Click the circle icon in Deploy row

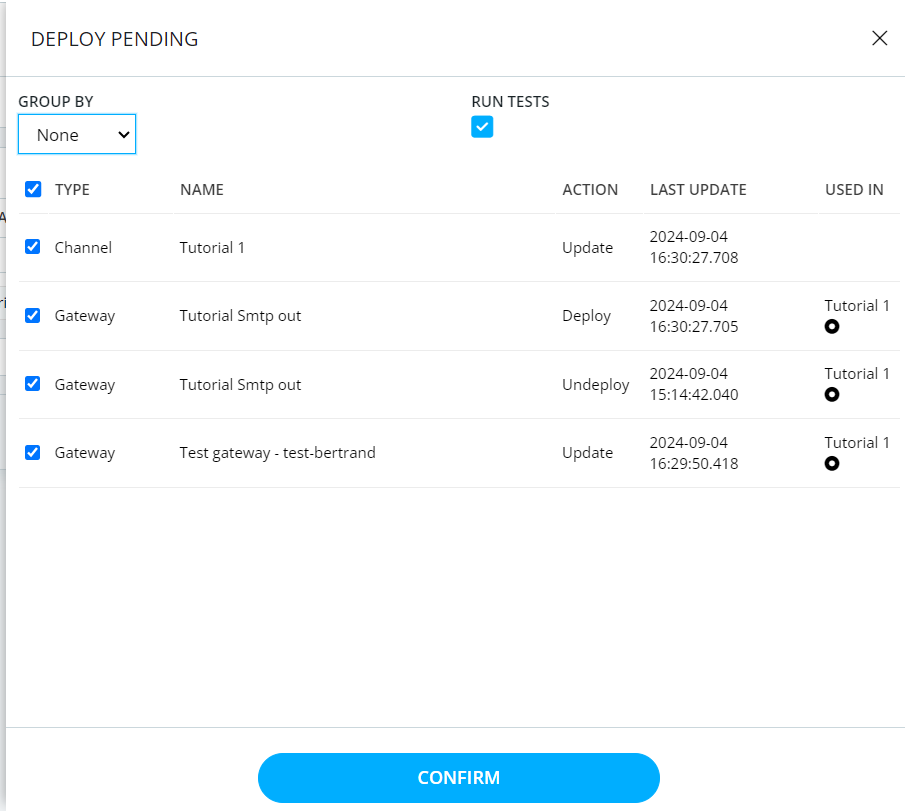pyautogui.click(x=832, y=326)
